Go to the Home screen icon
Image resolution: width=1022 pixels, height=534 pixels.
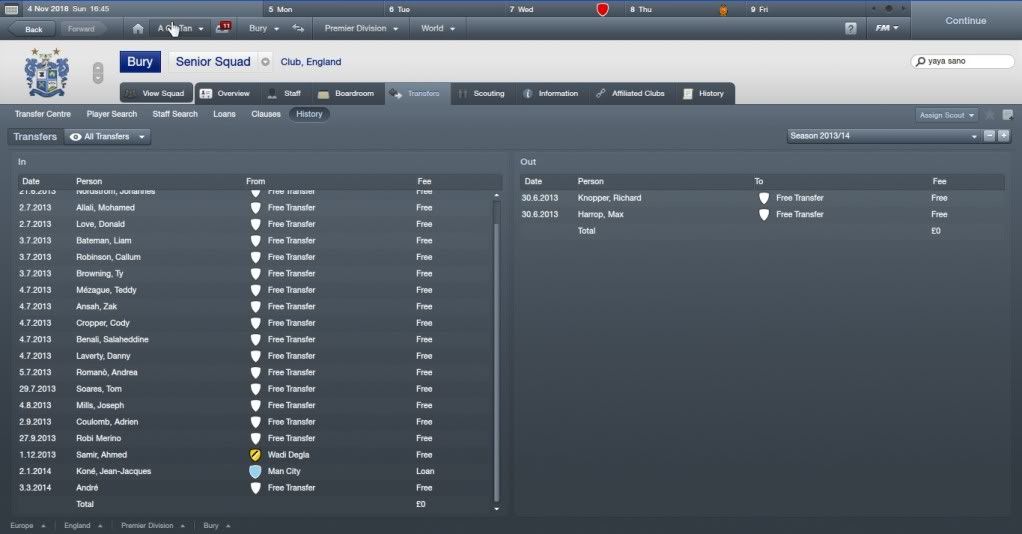(138, 29)
